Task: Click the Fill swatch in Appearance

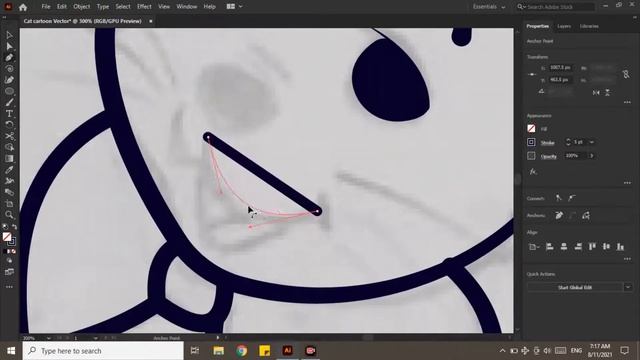Action: pyautogui.click(x=531, y=129)
